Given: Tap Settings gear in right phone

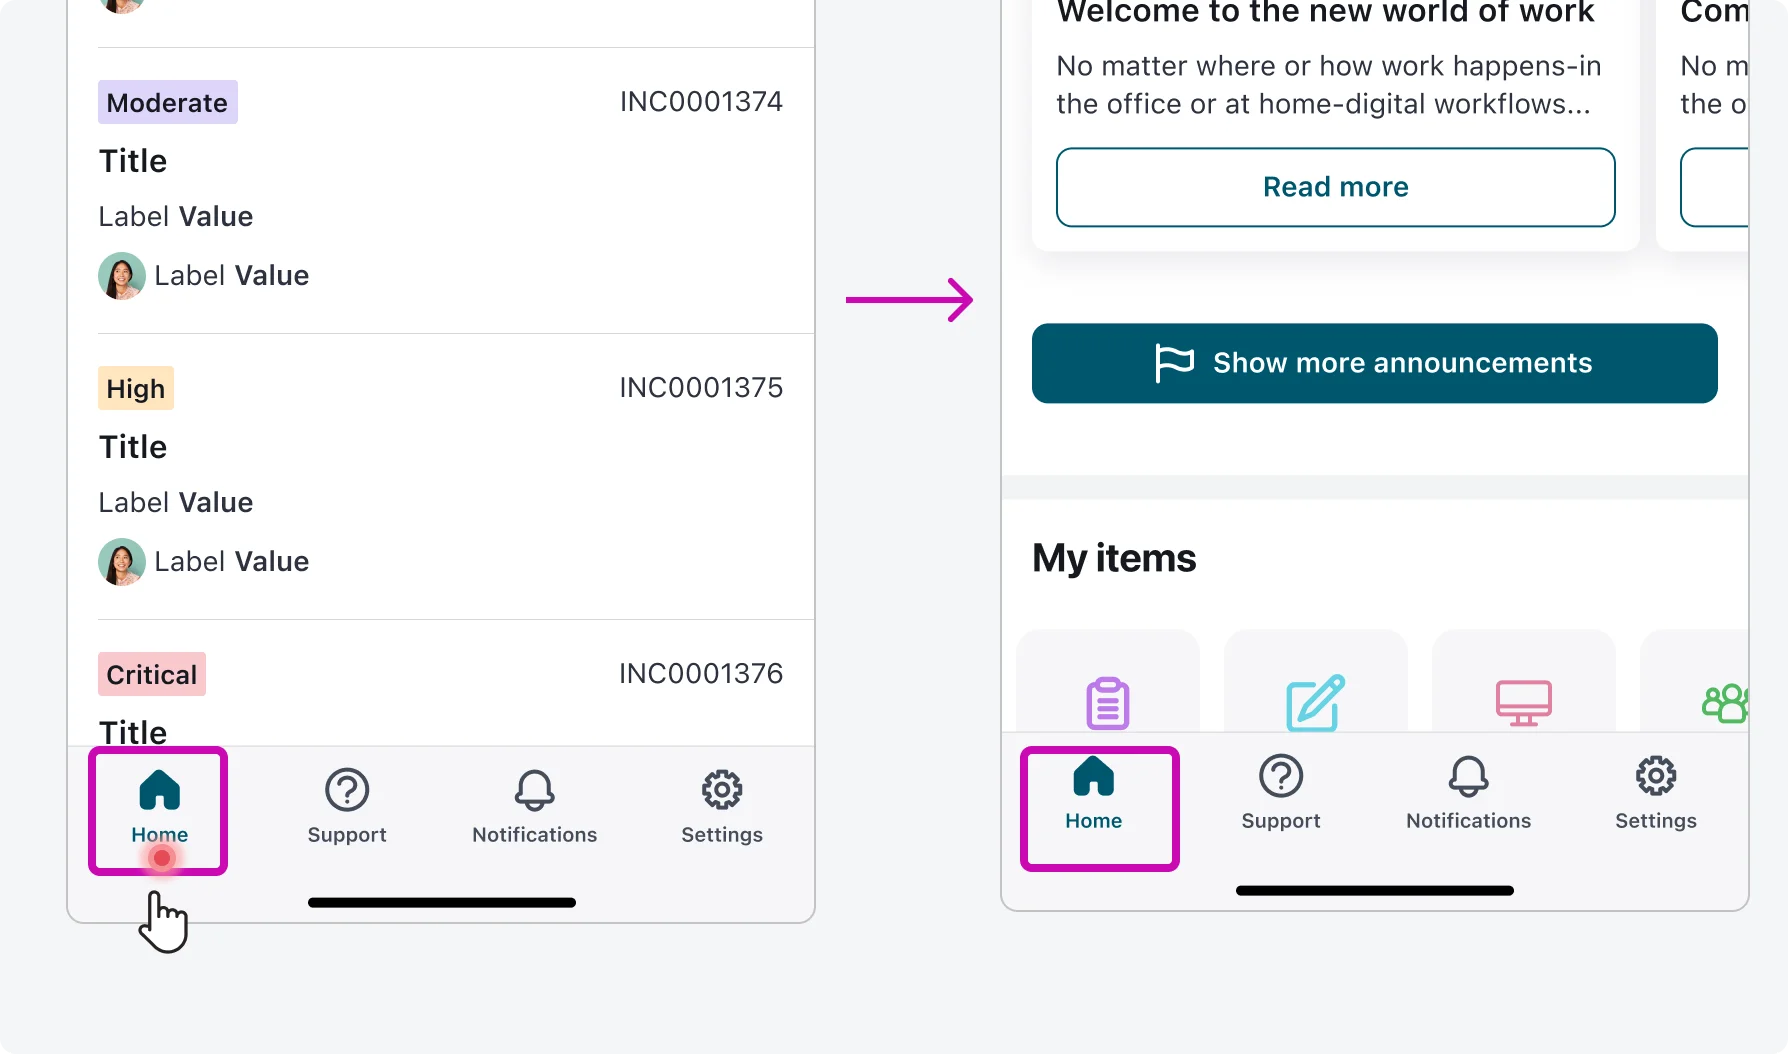Looking at the screenshot, I should pyautogui.click(x=1656, y=777).
